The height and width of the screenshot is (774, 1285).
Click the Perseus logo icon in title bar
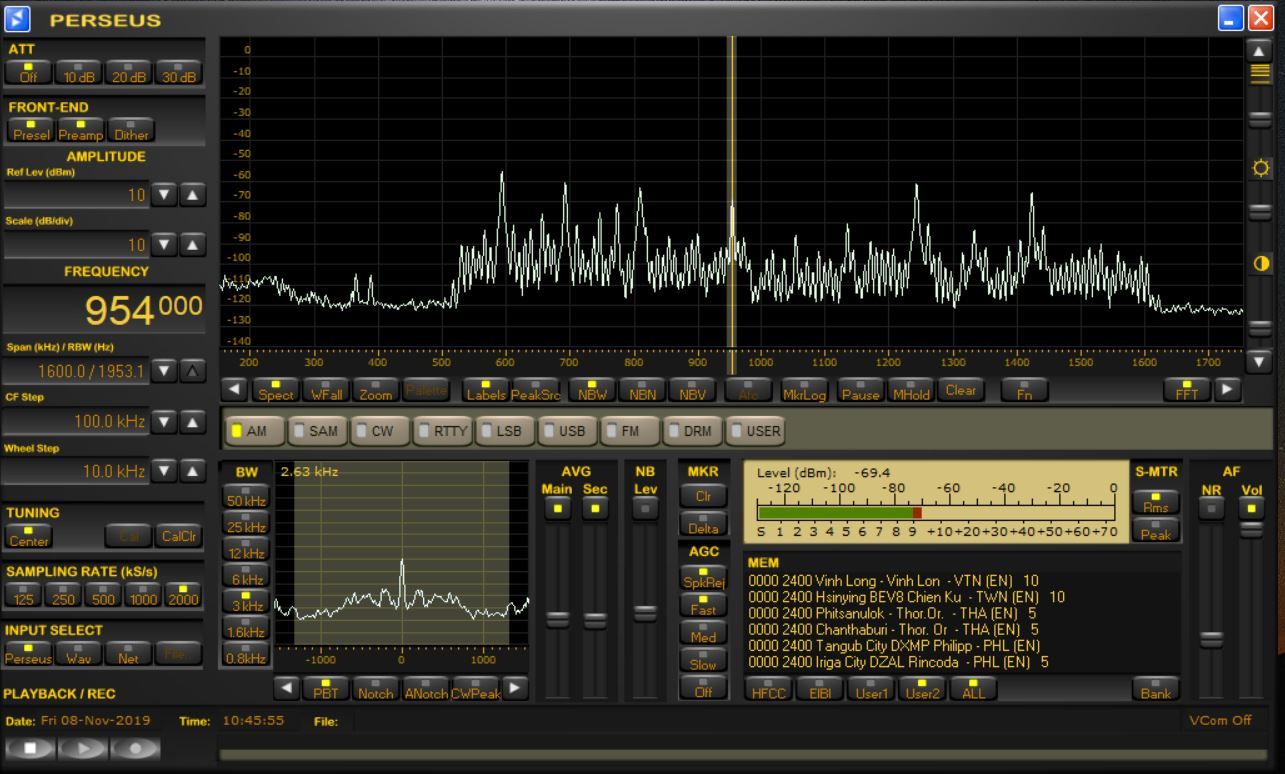pyautogui.click(x=18, y=18)
